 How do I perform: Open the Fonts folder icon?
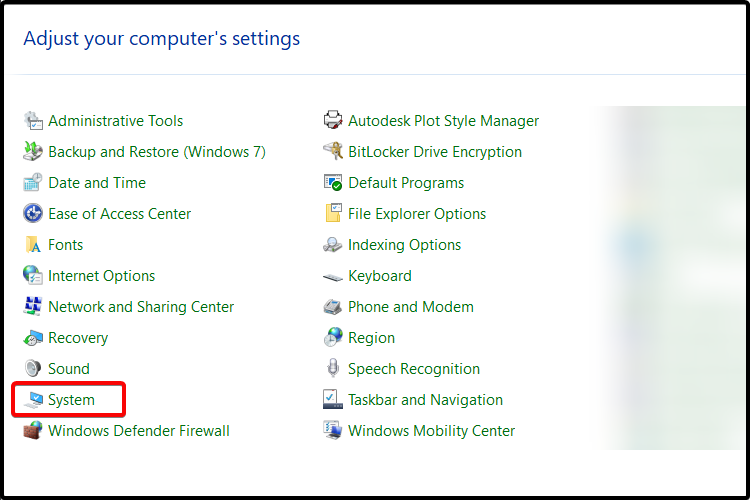click(x=33, y=244)
